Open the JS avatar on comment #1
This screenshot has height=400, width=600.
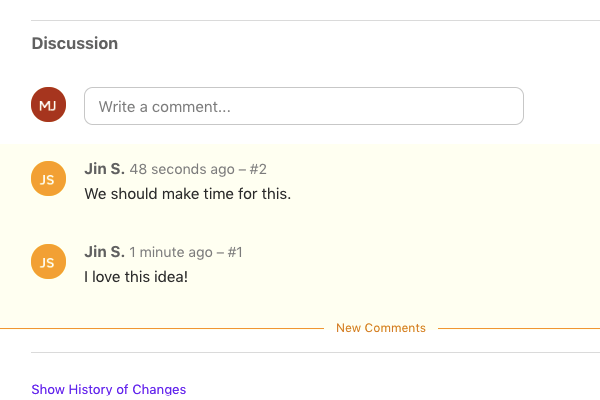[x=49, y=262]
